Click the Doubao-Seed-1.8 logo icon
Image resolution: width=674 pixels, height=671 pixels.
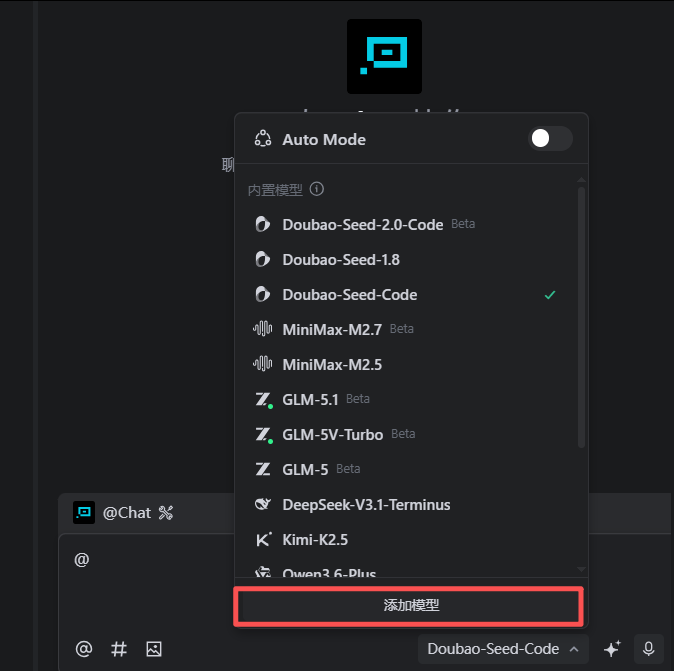pyautogui.click(x=263, y=260)
